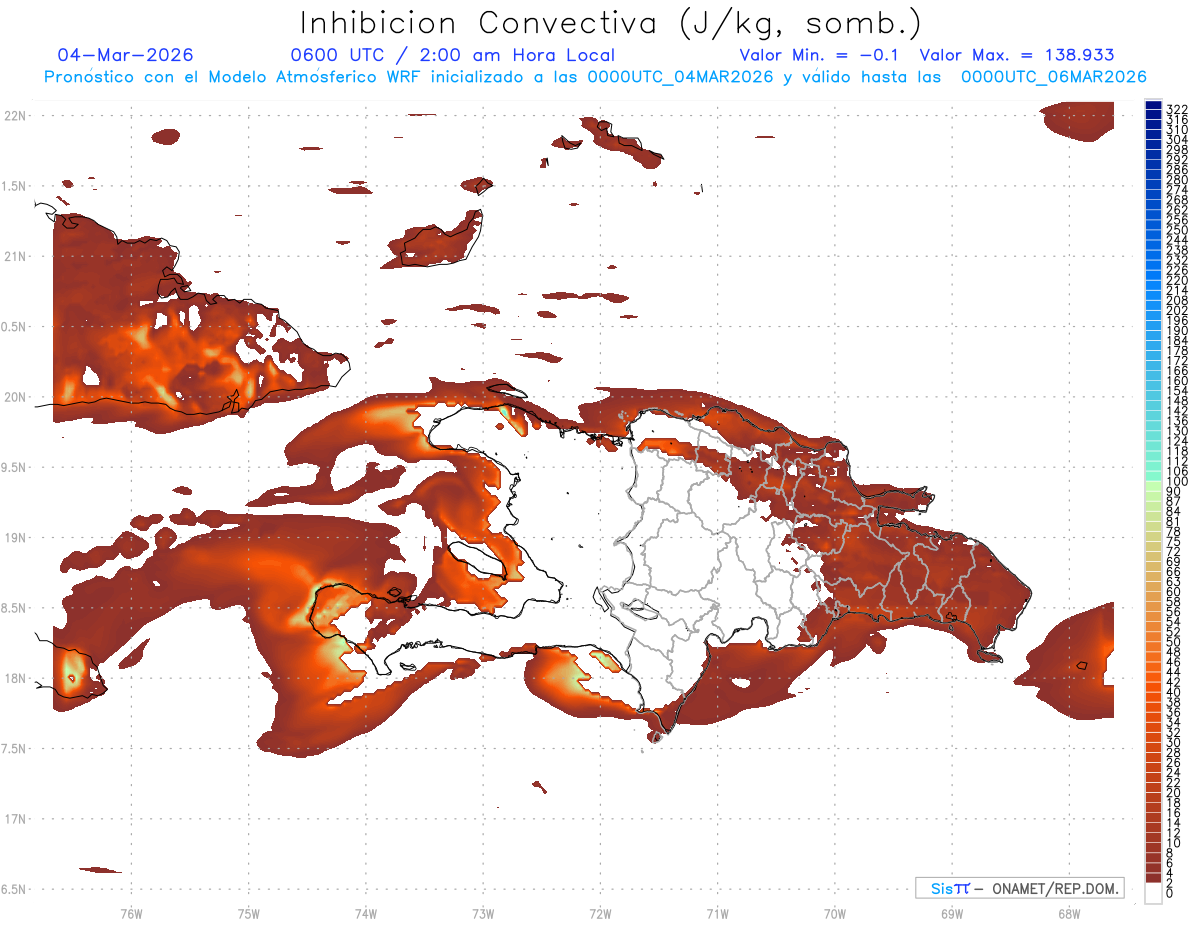Click the '8.5N' latitude label
This screenshot has height=927, width=1200.
[15, 608]
